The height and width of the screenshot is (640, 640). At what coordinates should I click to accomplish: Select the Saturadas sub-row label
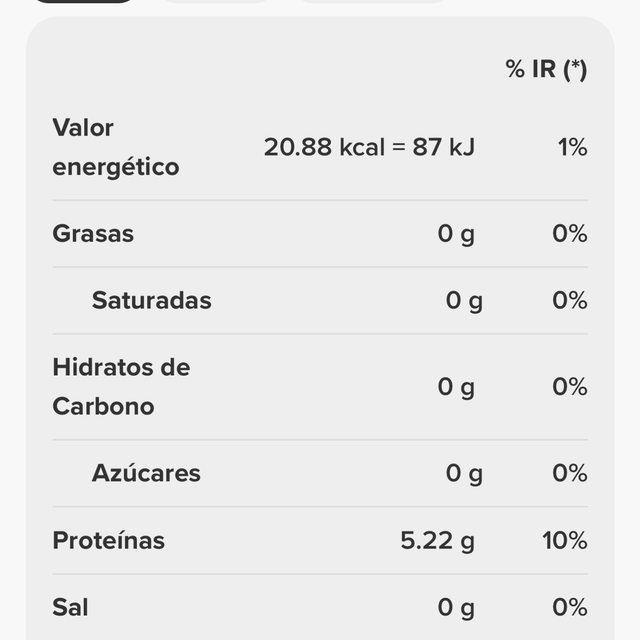pos(151,300)
